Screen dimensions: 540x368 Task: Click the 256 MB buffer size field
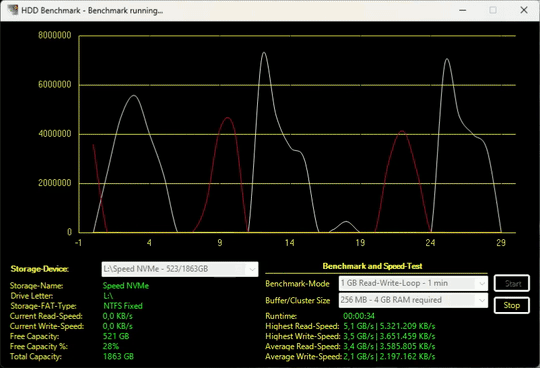point(413,300)
